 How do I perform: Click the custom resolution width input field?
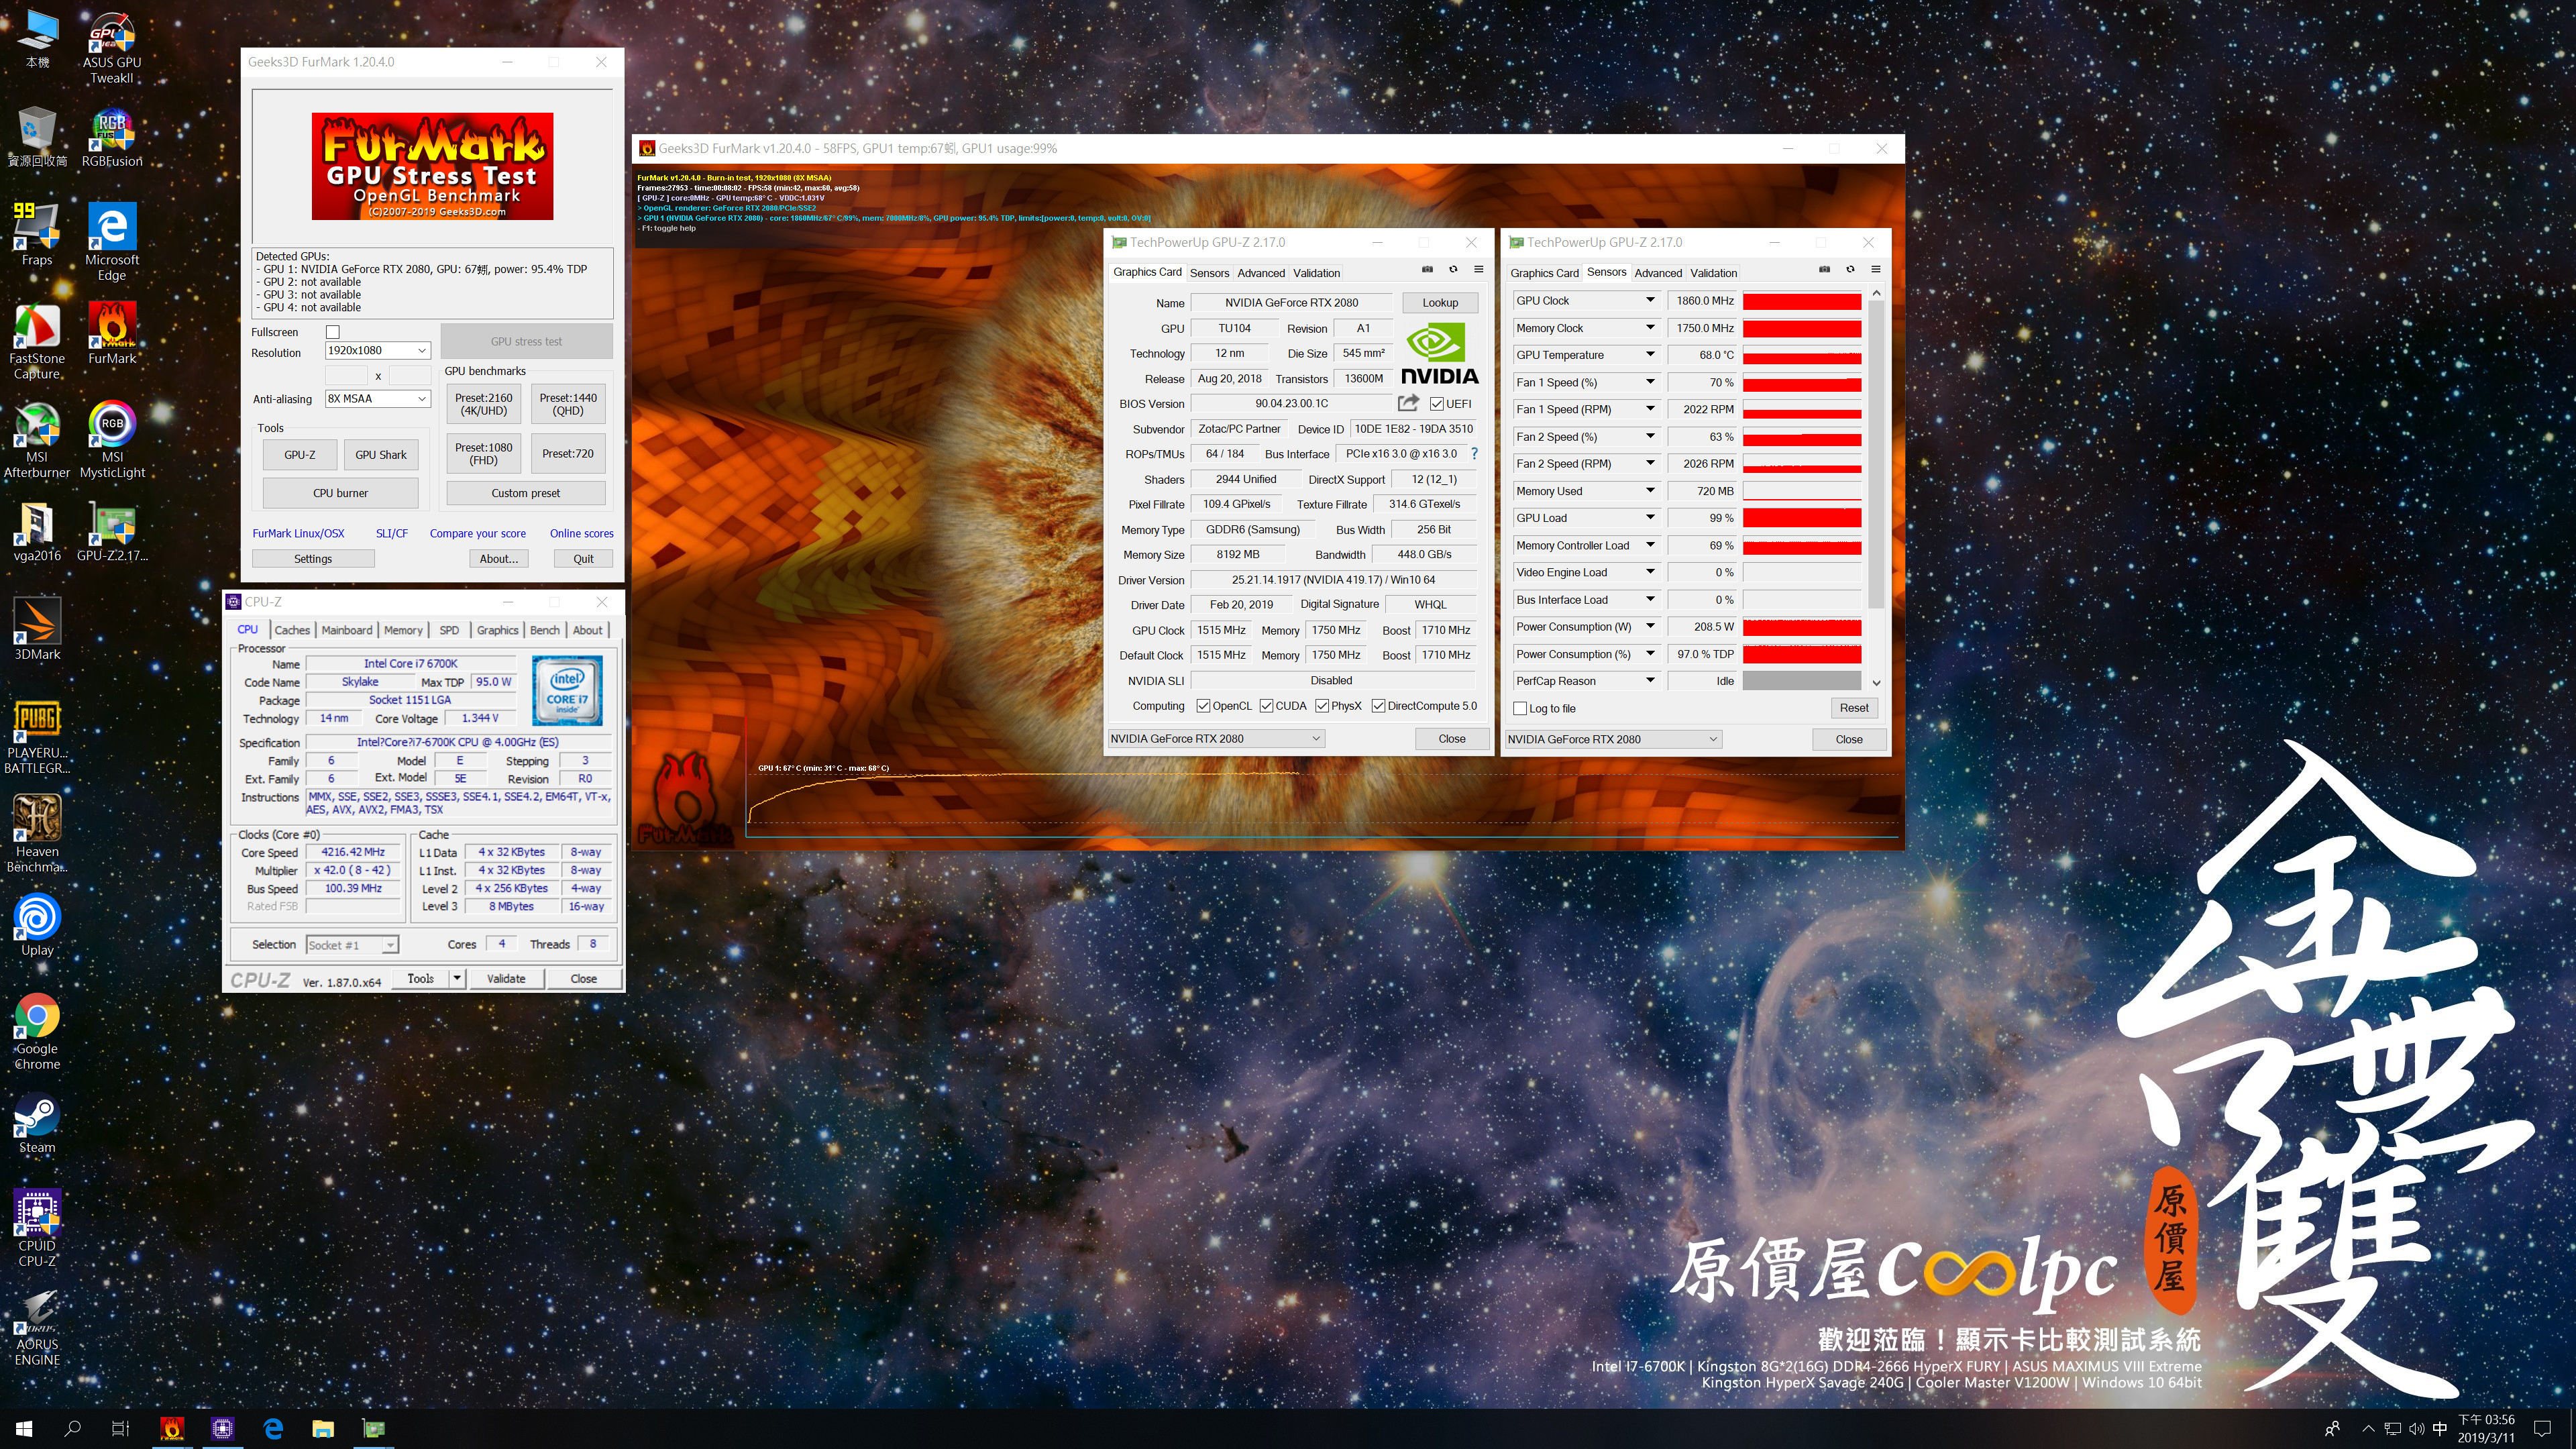point(346,376)
